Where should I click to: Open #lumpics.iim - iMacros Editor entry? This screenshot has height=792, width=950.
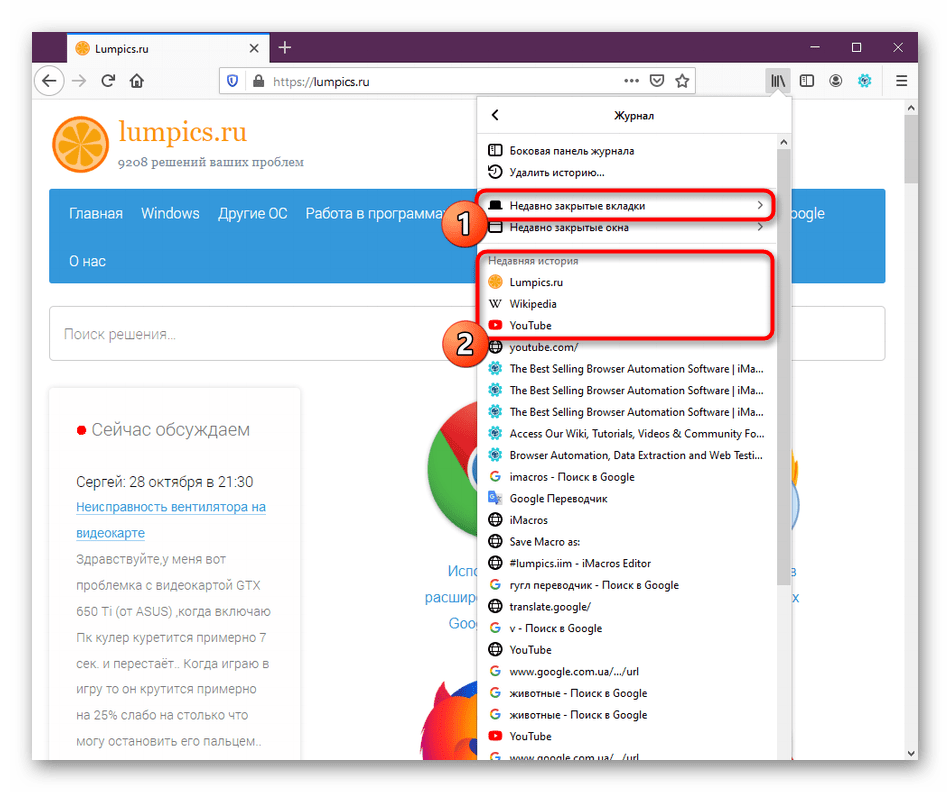click(627, 564)
